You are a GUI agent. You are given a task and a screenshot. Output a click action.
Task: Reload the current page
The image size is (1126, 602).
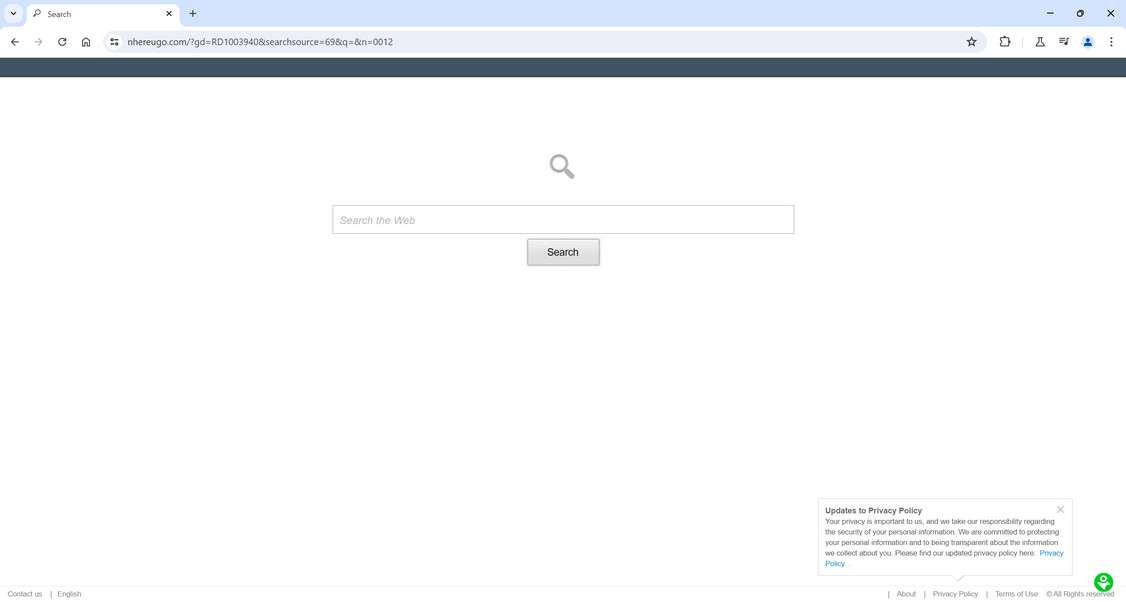tap(62, 42)
